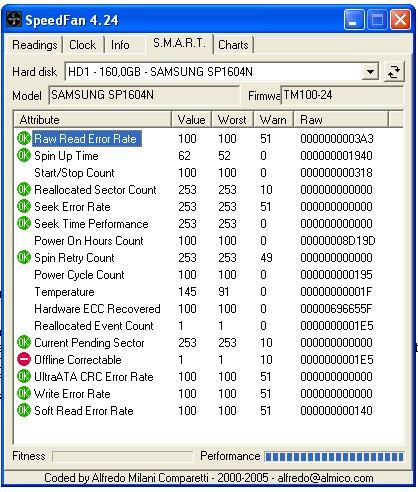
Task: Click Temperature value 145
Action: 187,291
